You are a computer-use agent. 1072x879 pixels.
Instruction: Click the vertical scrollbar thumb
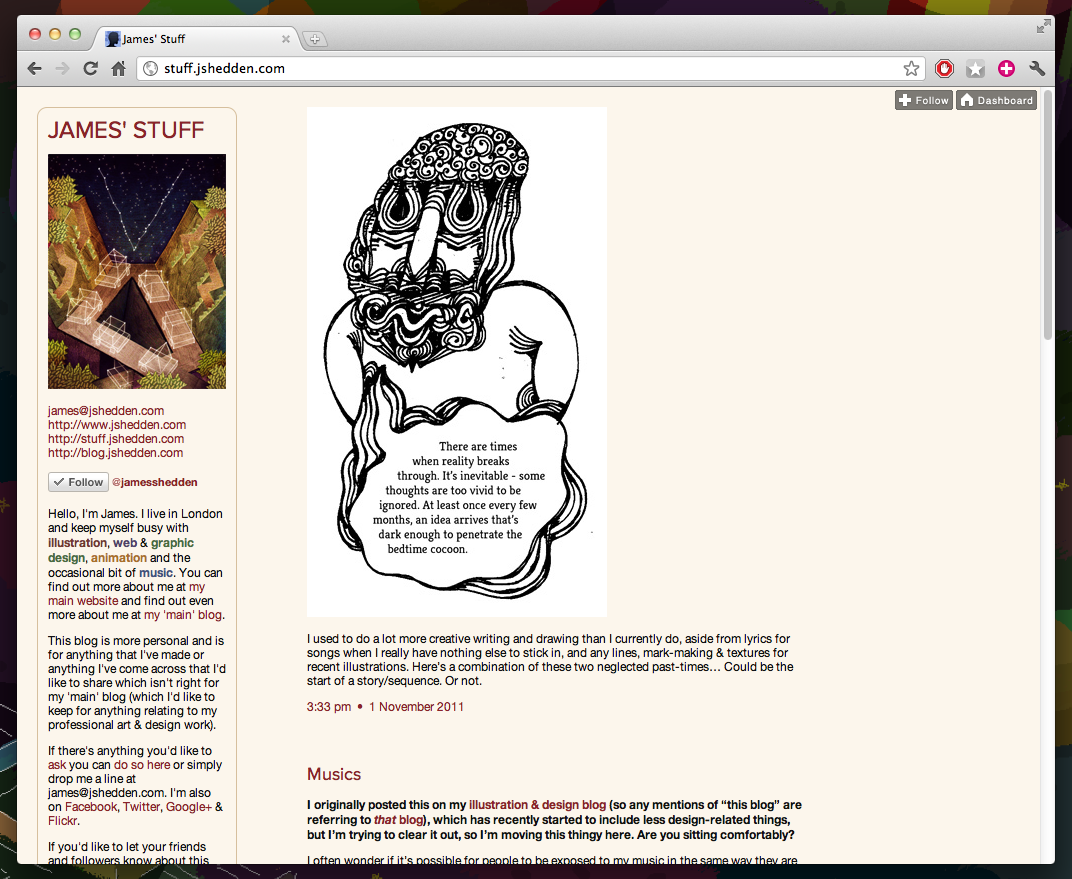(1048, 215)
